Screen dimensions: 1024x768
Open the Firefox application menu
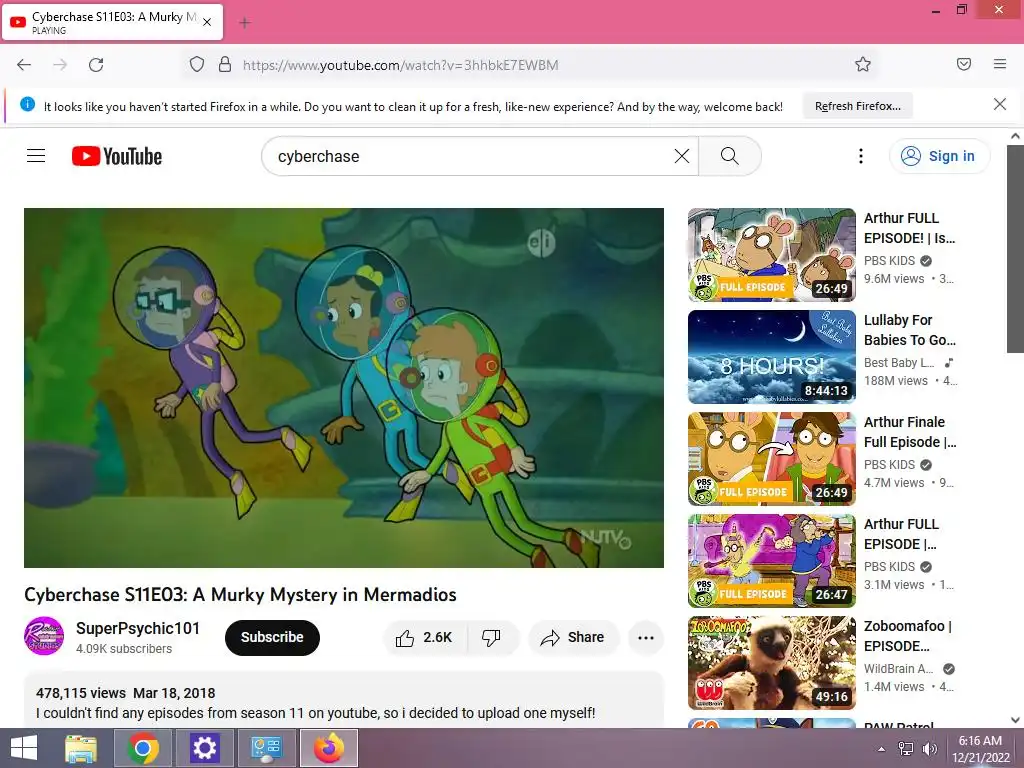tap(1000, 64)
